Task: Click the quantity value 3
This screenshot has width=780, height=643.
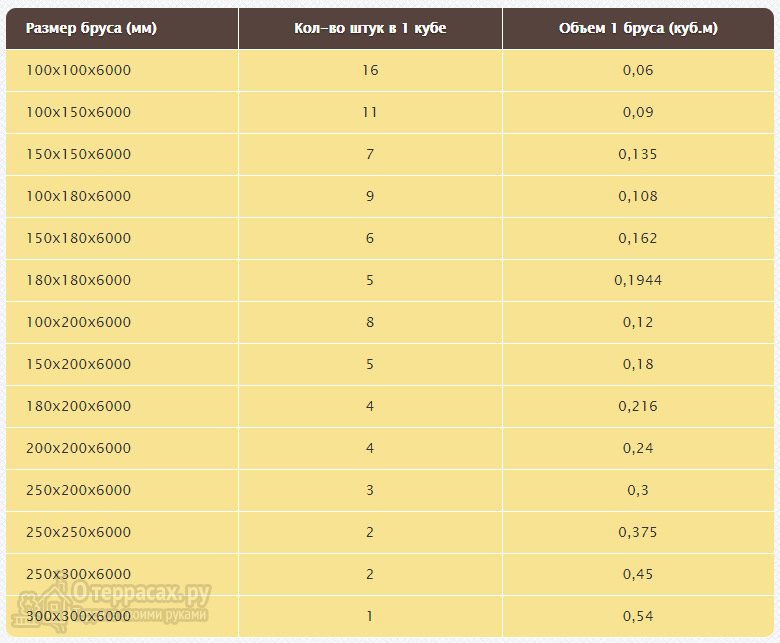Action: 370,490
